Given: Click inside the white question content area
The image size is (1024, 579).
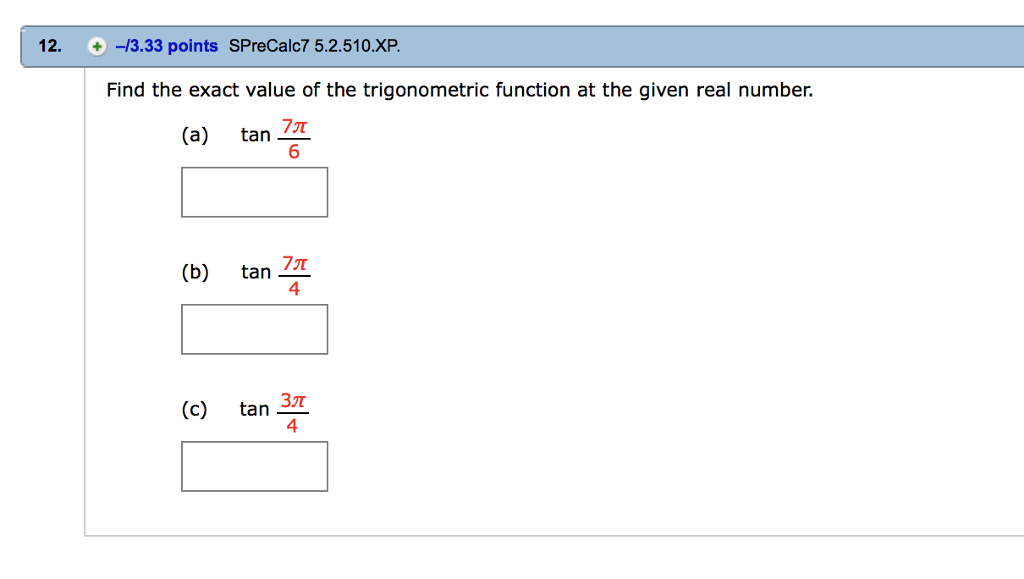Looking at the screenshot, I should coord(650,300).
